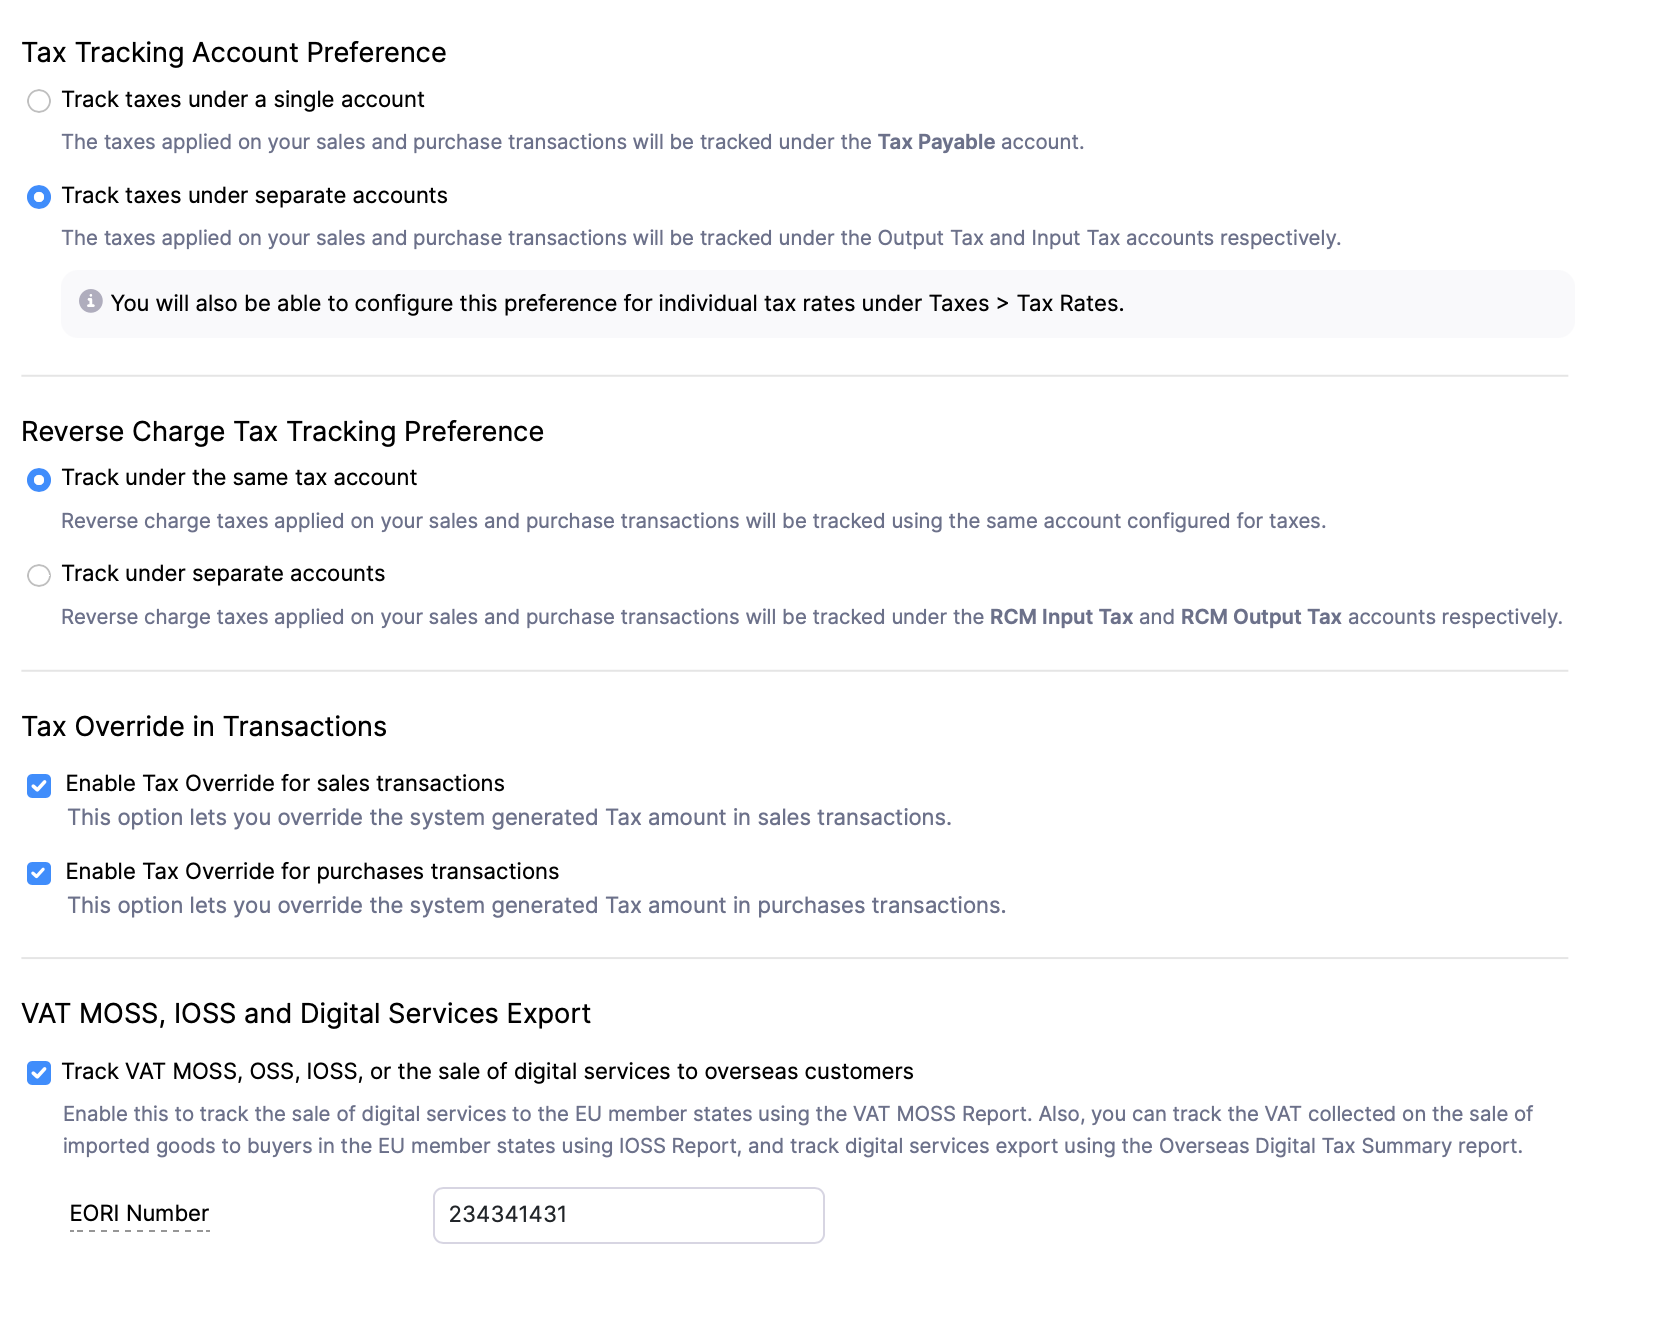The height and width of the screenshot is (1326, 1680).
Task: Select Track taxes under a single account
Action: coord(39,101)
